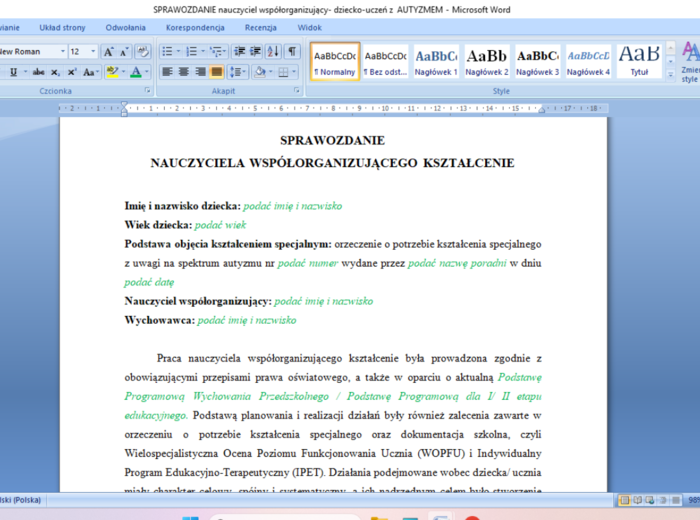Switch to Draft view
This screenshot has width=700, height=520.
(x=676, y=500)
